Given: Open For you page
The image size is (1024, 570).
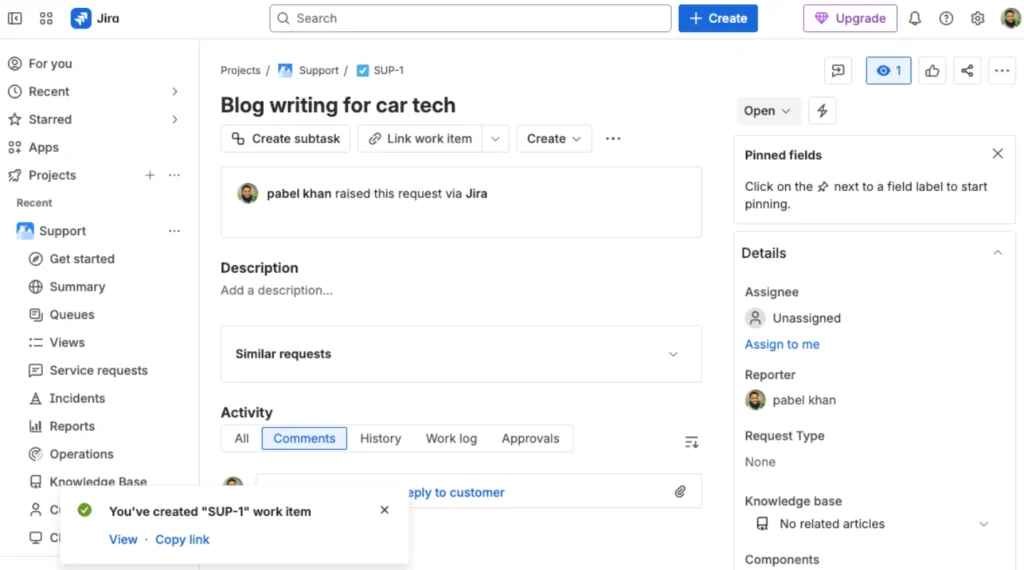Looking at the screenshot, I should 50,63.
